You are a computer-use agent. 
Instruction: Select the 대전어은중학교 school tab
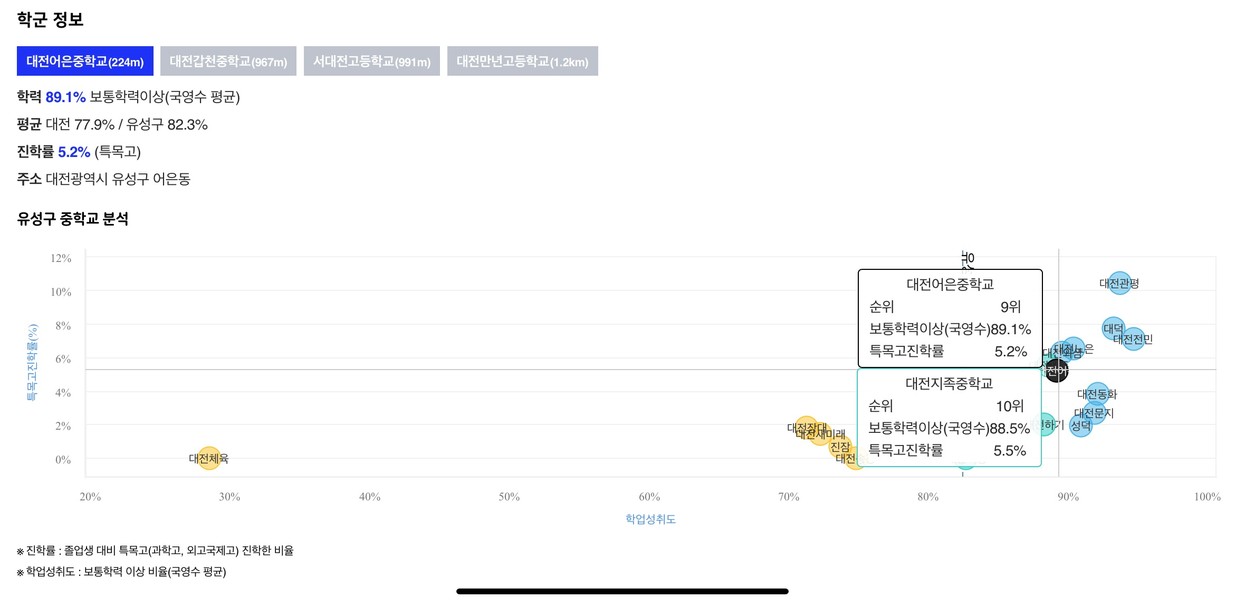pyautogui.click(x=85, y=61)
